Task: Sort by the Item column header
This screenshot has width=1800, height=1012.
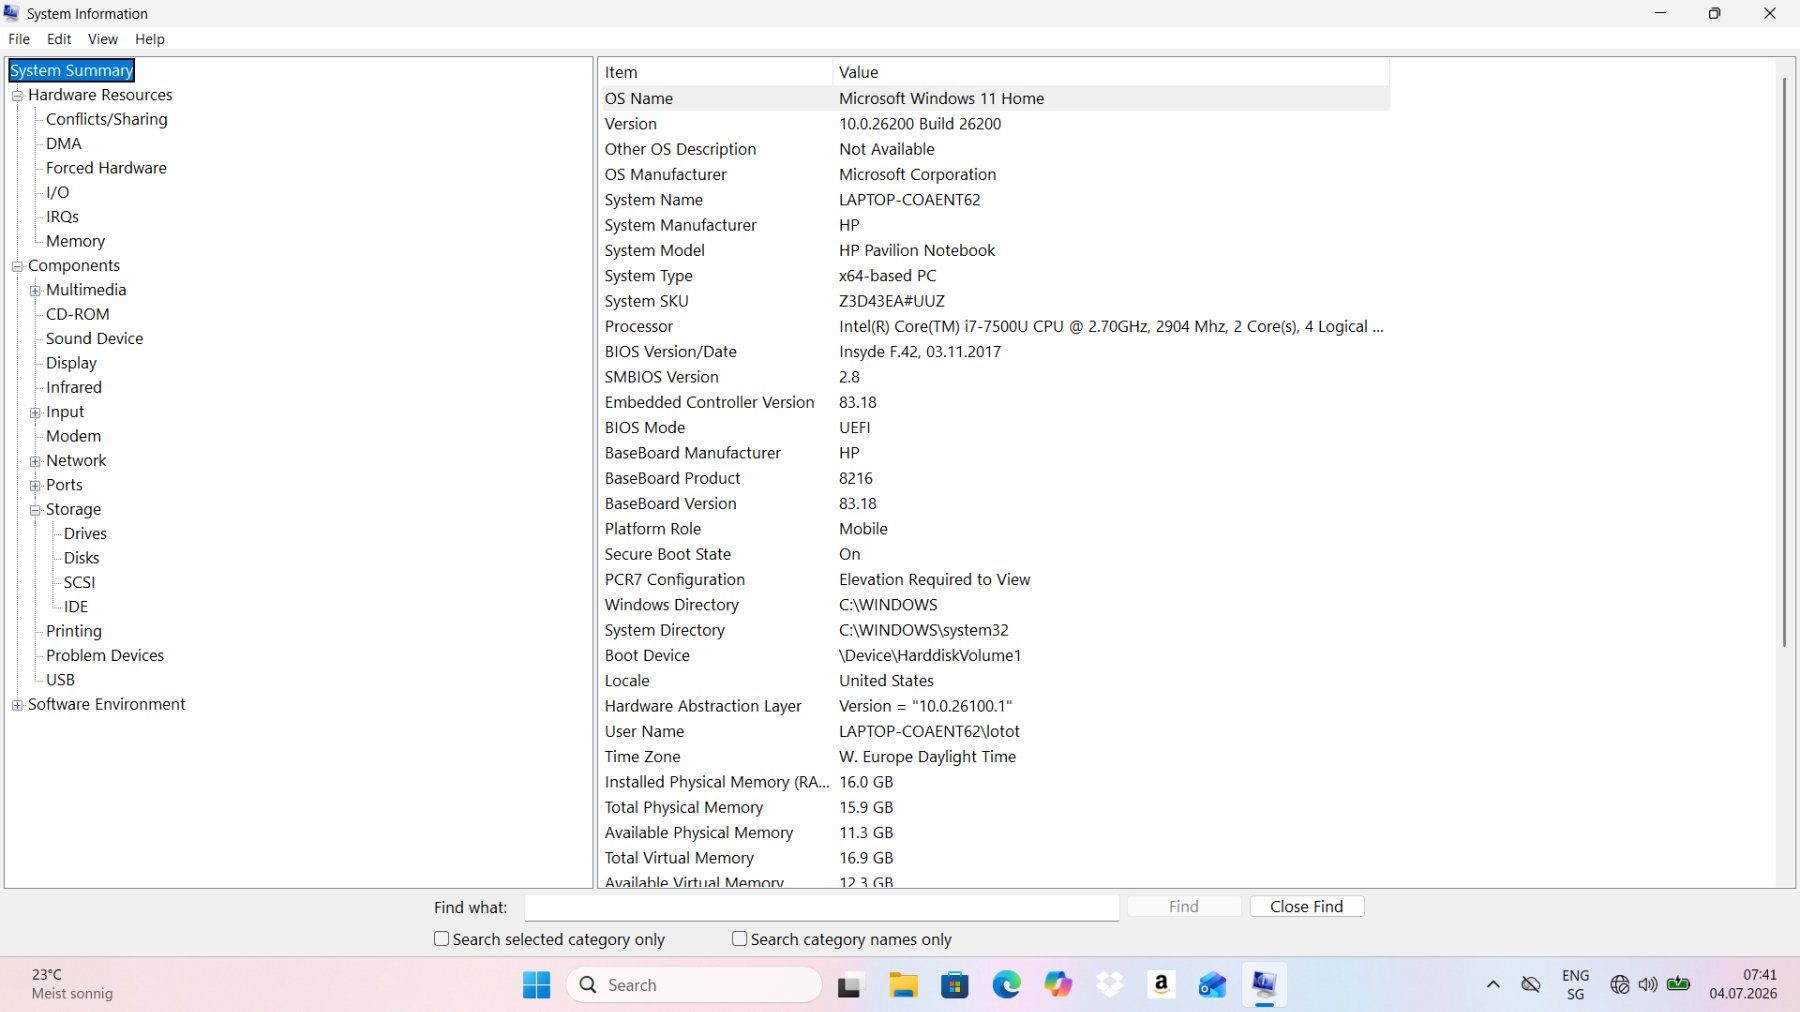Action: coord(716,72)
